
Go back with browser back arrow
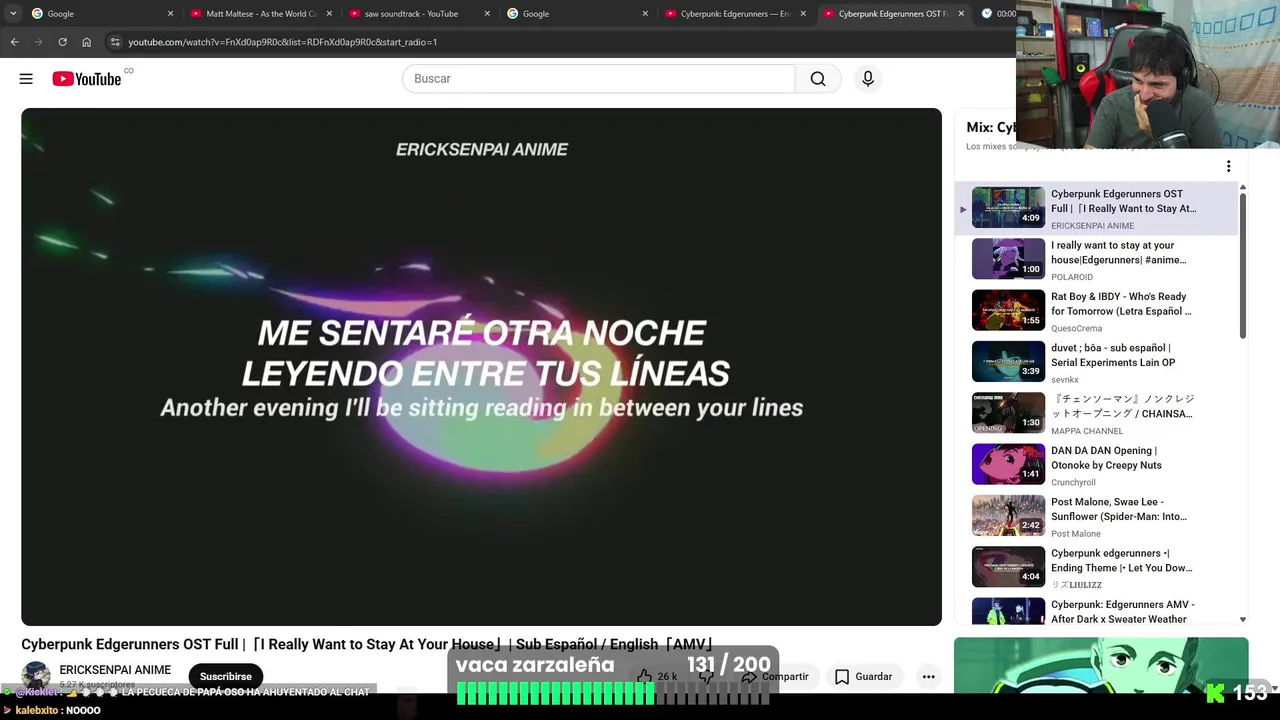[14, 42]
